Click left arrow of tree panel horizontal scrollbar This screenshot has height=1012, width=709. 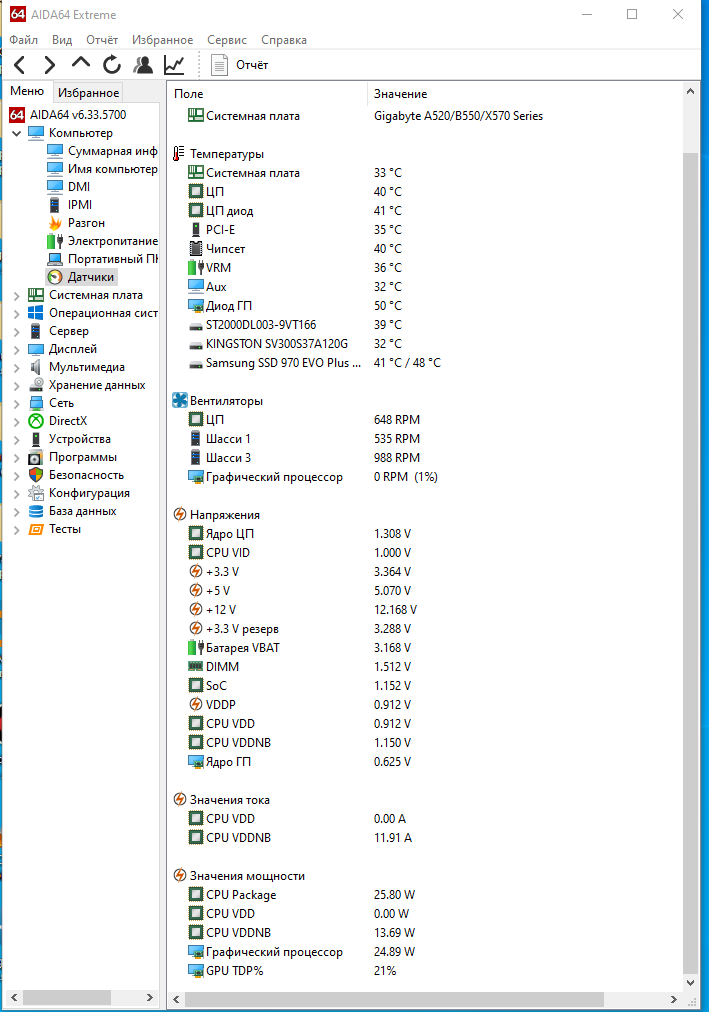14,998
